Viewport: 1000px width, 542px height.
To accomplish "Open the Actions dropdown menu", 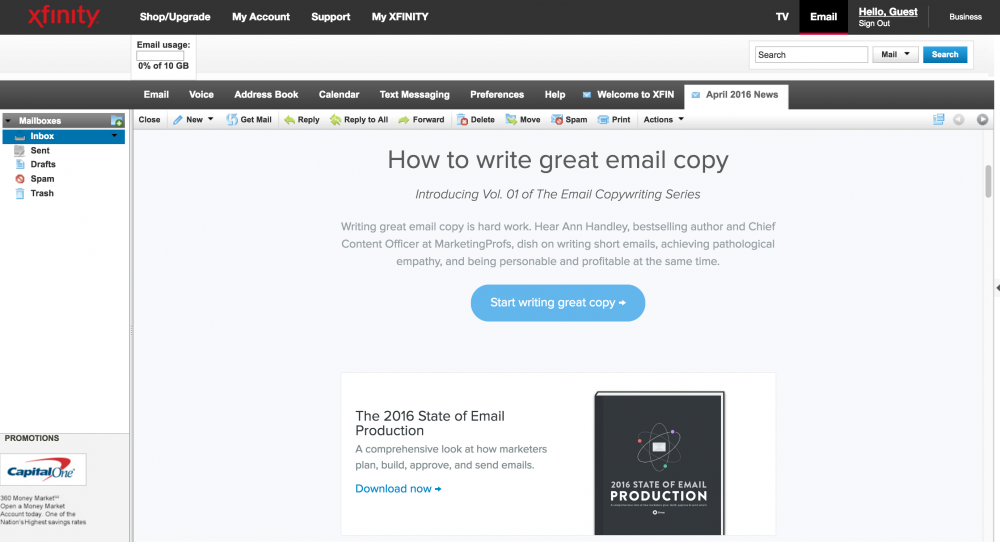I will (663, 119).
